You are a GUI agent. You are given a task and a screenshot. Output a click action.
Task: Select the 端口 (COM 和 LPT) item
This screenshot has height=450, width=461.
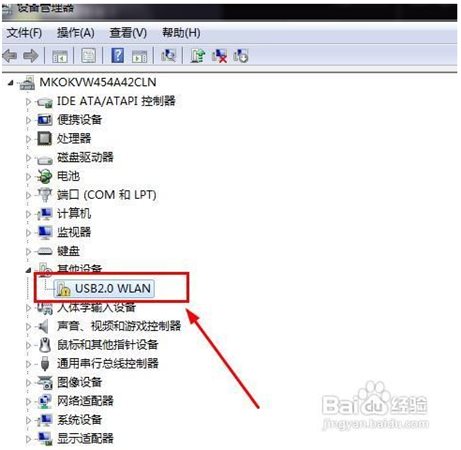tap(107, 195)
